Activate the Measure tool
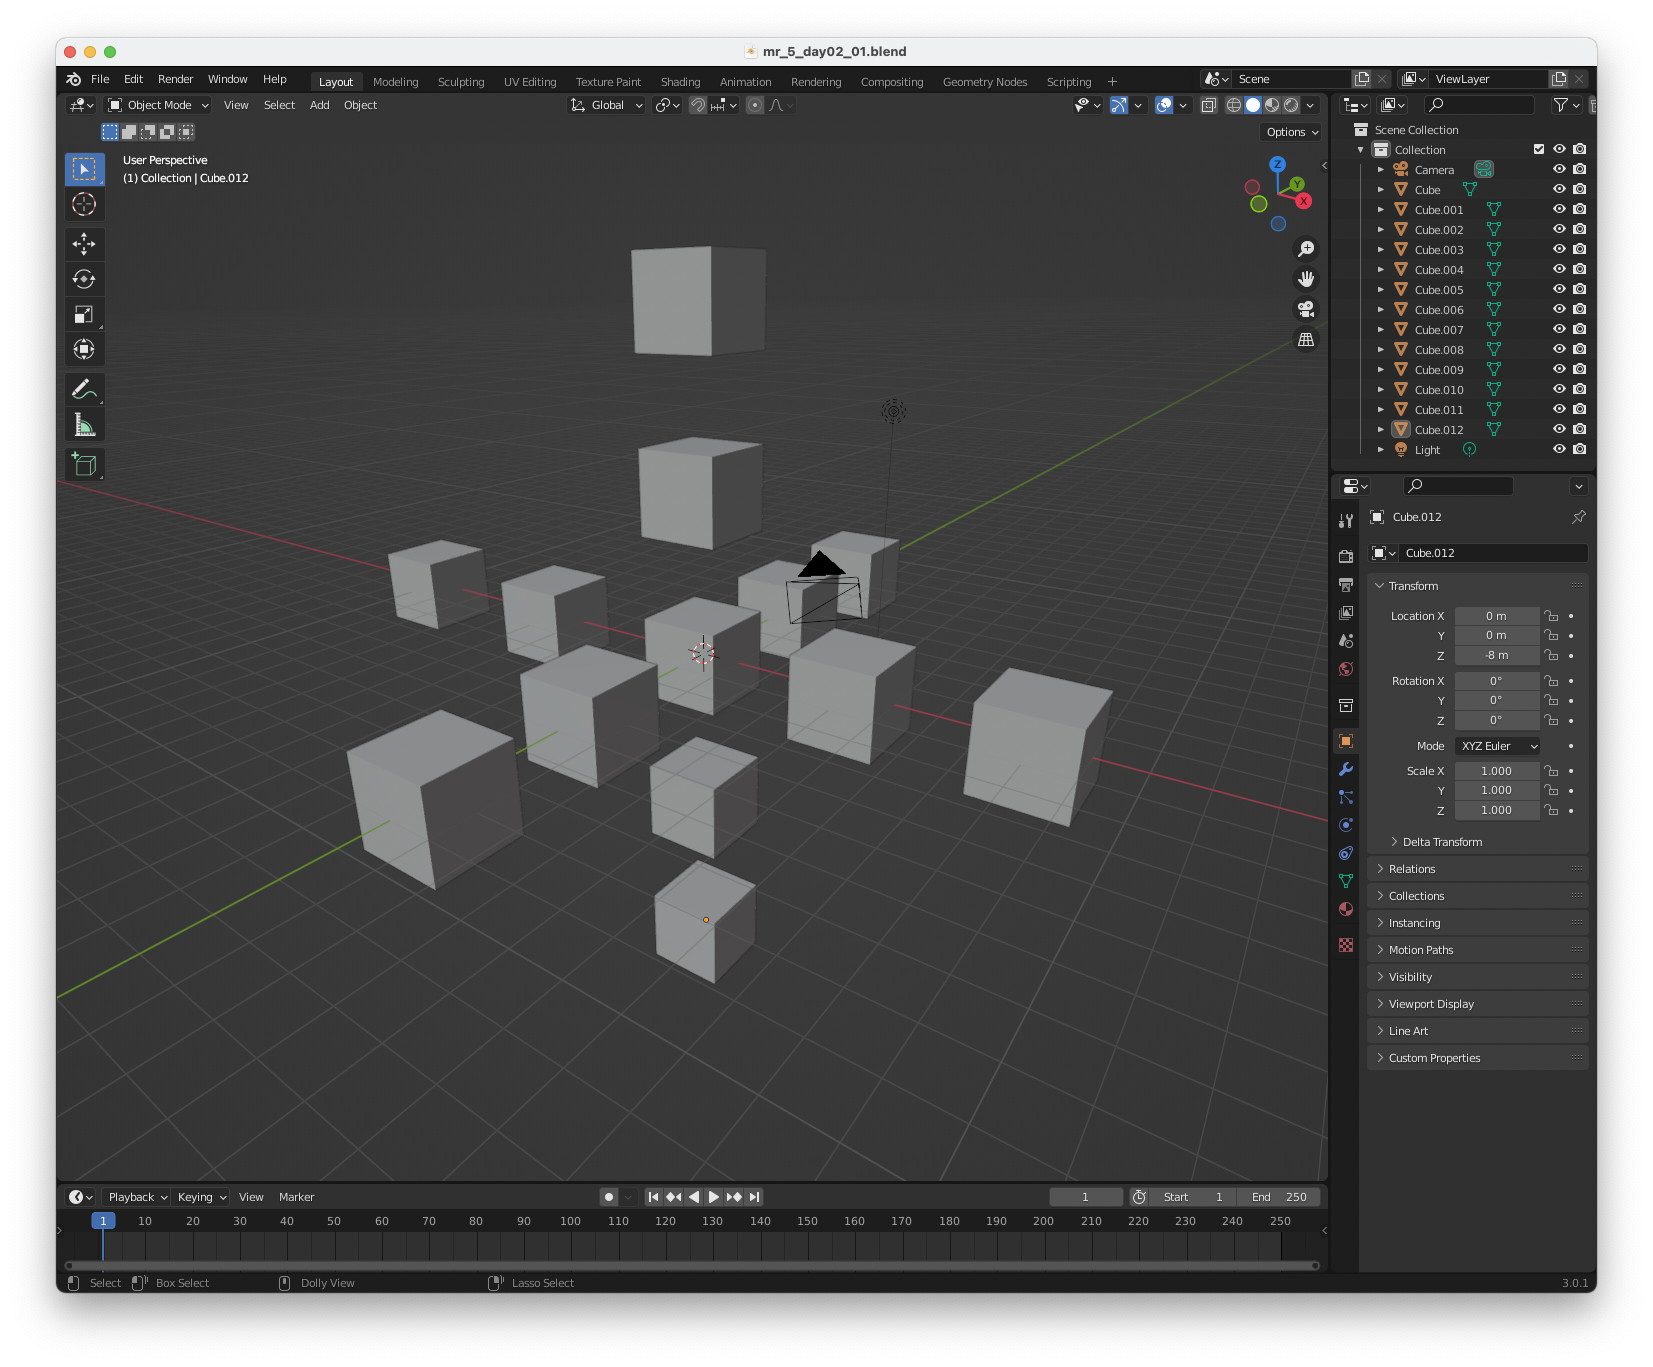 (x=84, y=425)
